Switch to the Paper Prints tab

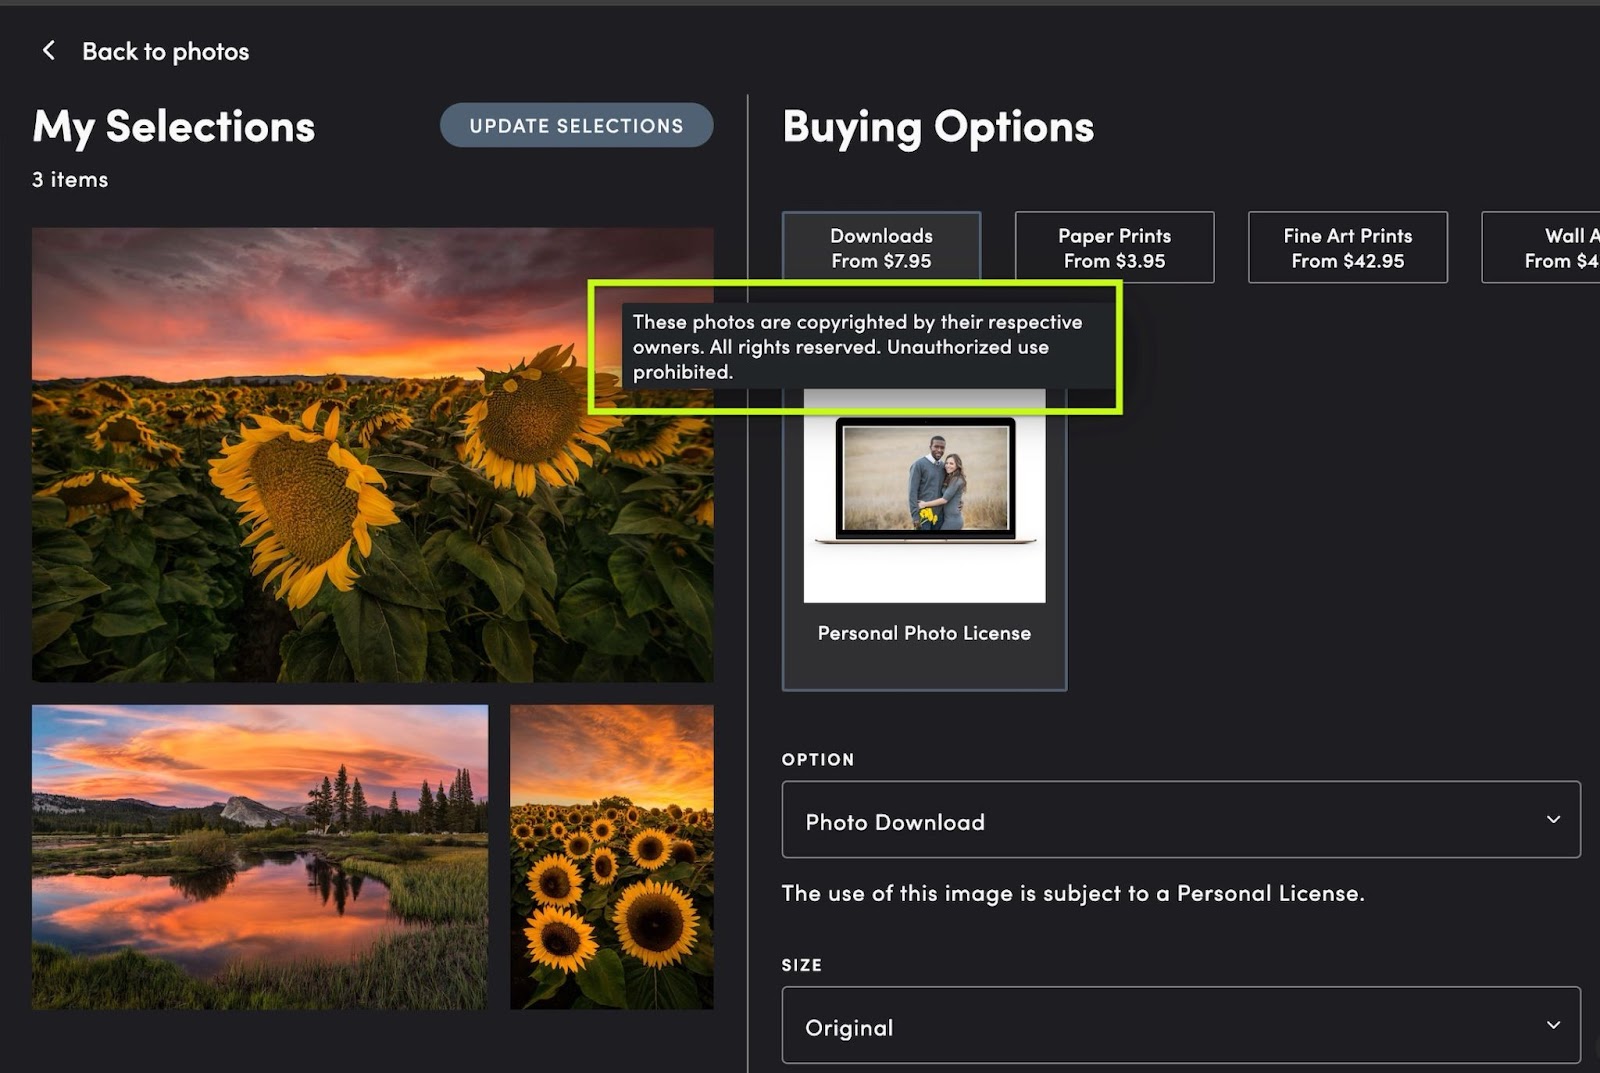pyautogui.click(x=1114, y=247)
